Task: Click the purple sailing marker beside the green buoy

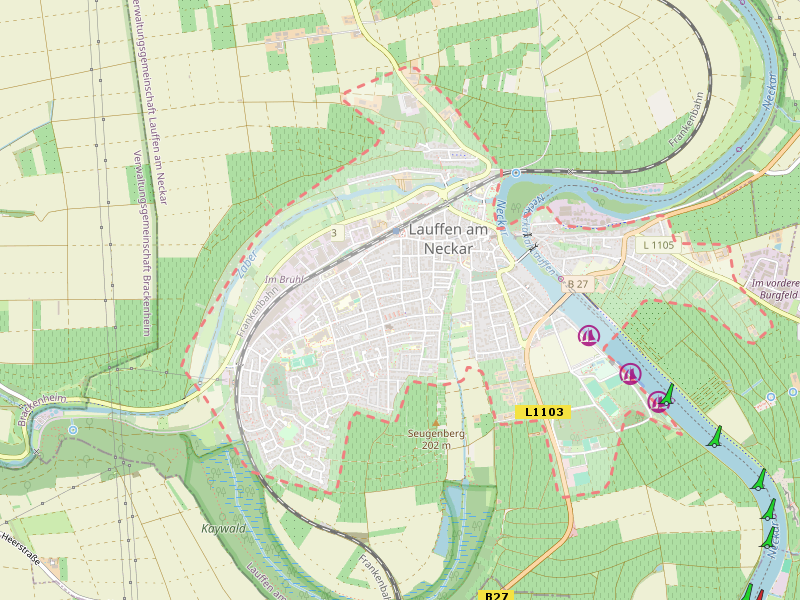Action: pyautogui.click(x=657, y=401)
